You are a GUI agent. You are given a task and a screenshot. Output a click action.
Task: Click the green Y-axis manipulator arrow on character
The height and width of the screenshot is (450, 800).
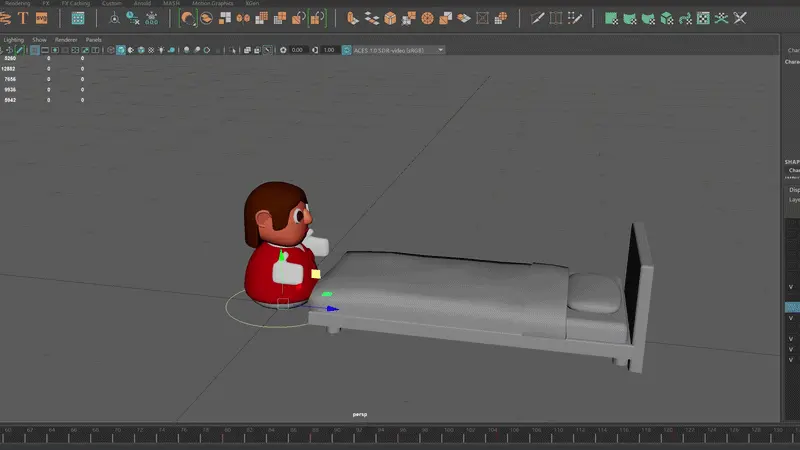click(x=281, y=256)
